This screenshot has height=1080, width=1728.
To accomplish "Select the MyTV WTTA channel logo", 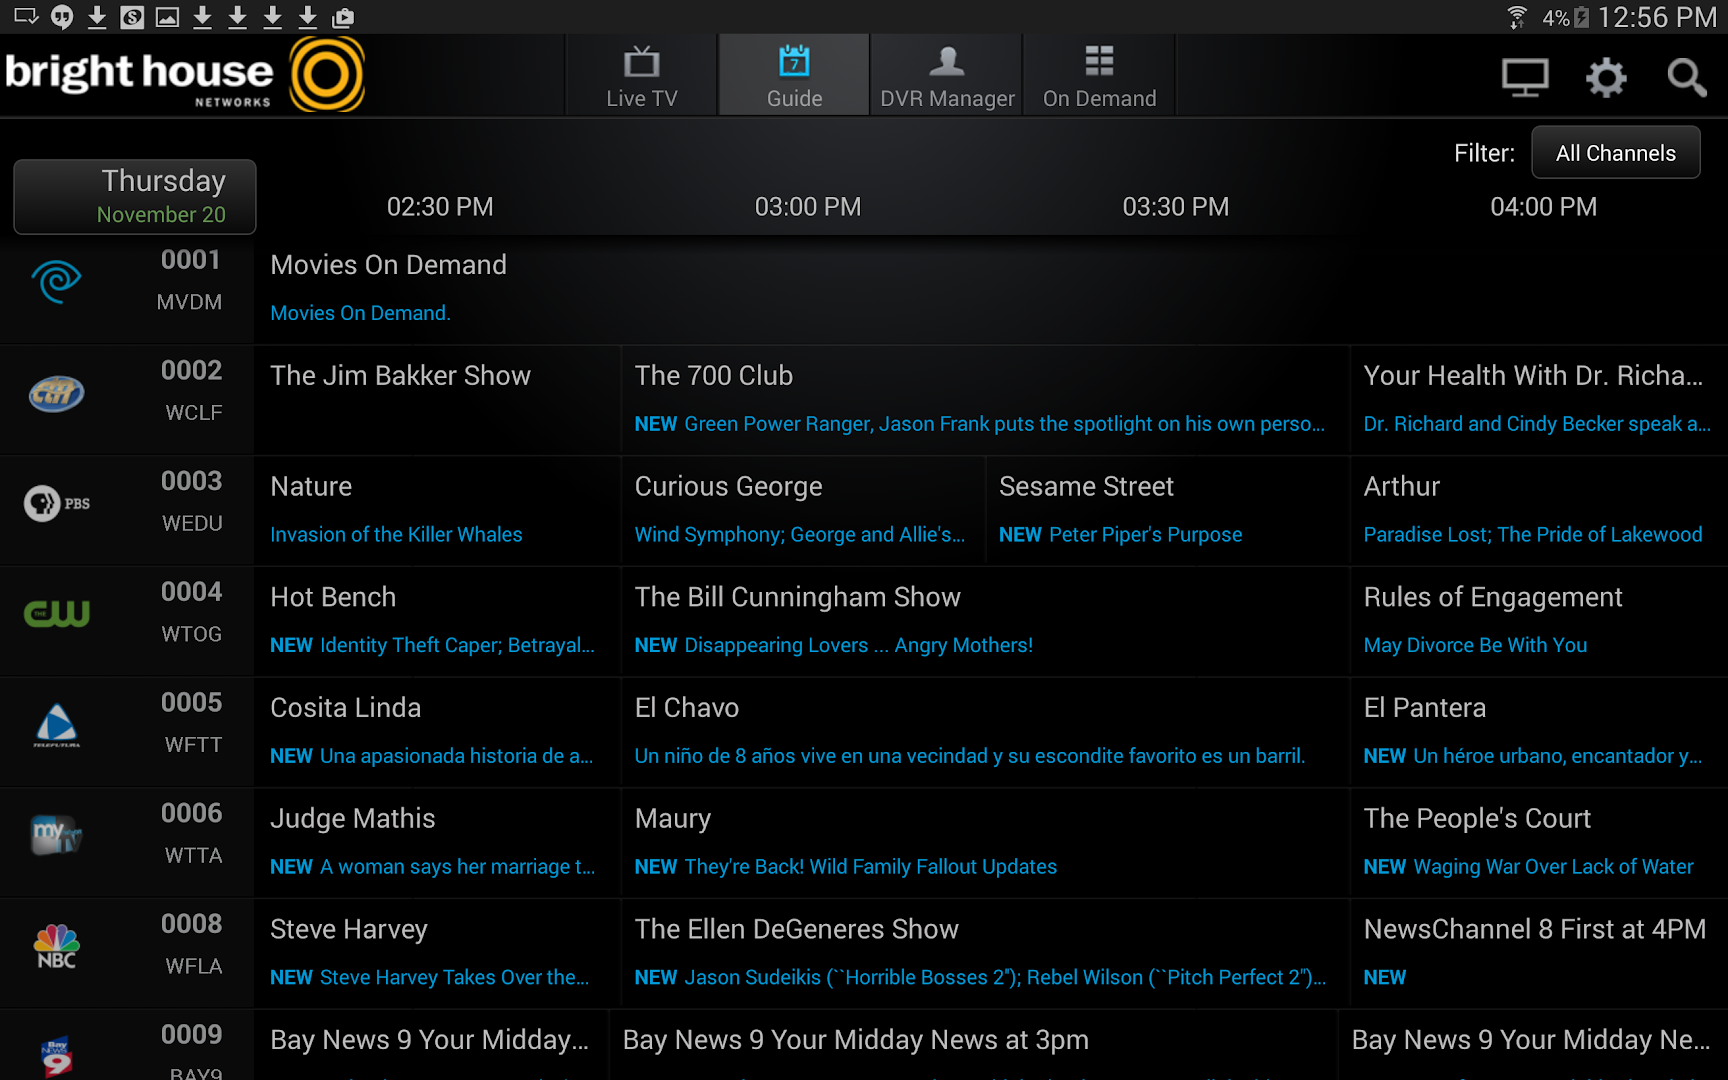I will tap(56, 835).
